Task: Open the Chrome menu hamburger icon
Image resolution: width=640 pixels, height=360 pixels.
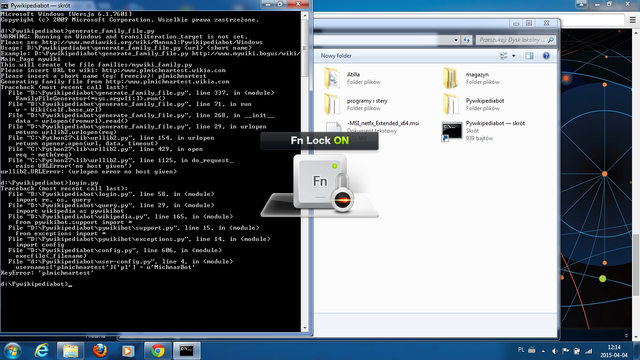Action: [632, 20]
